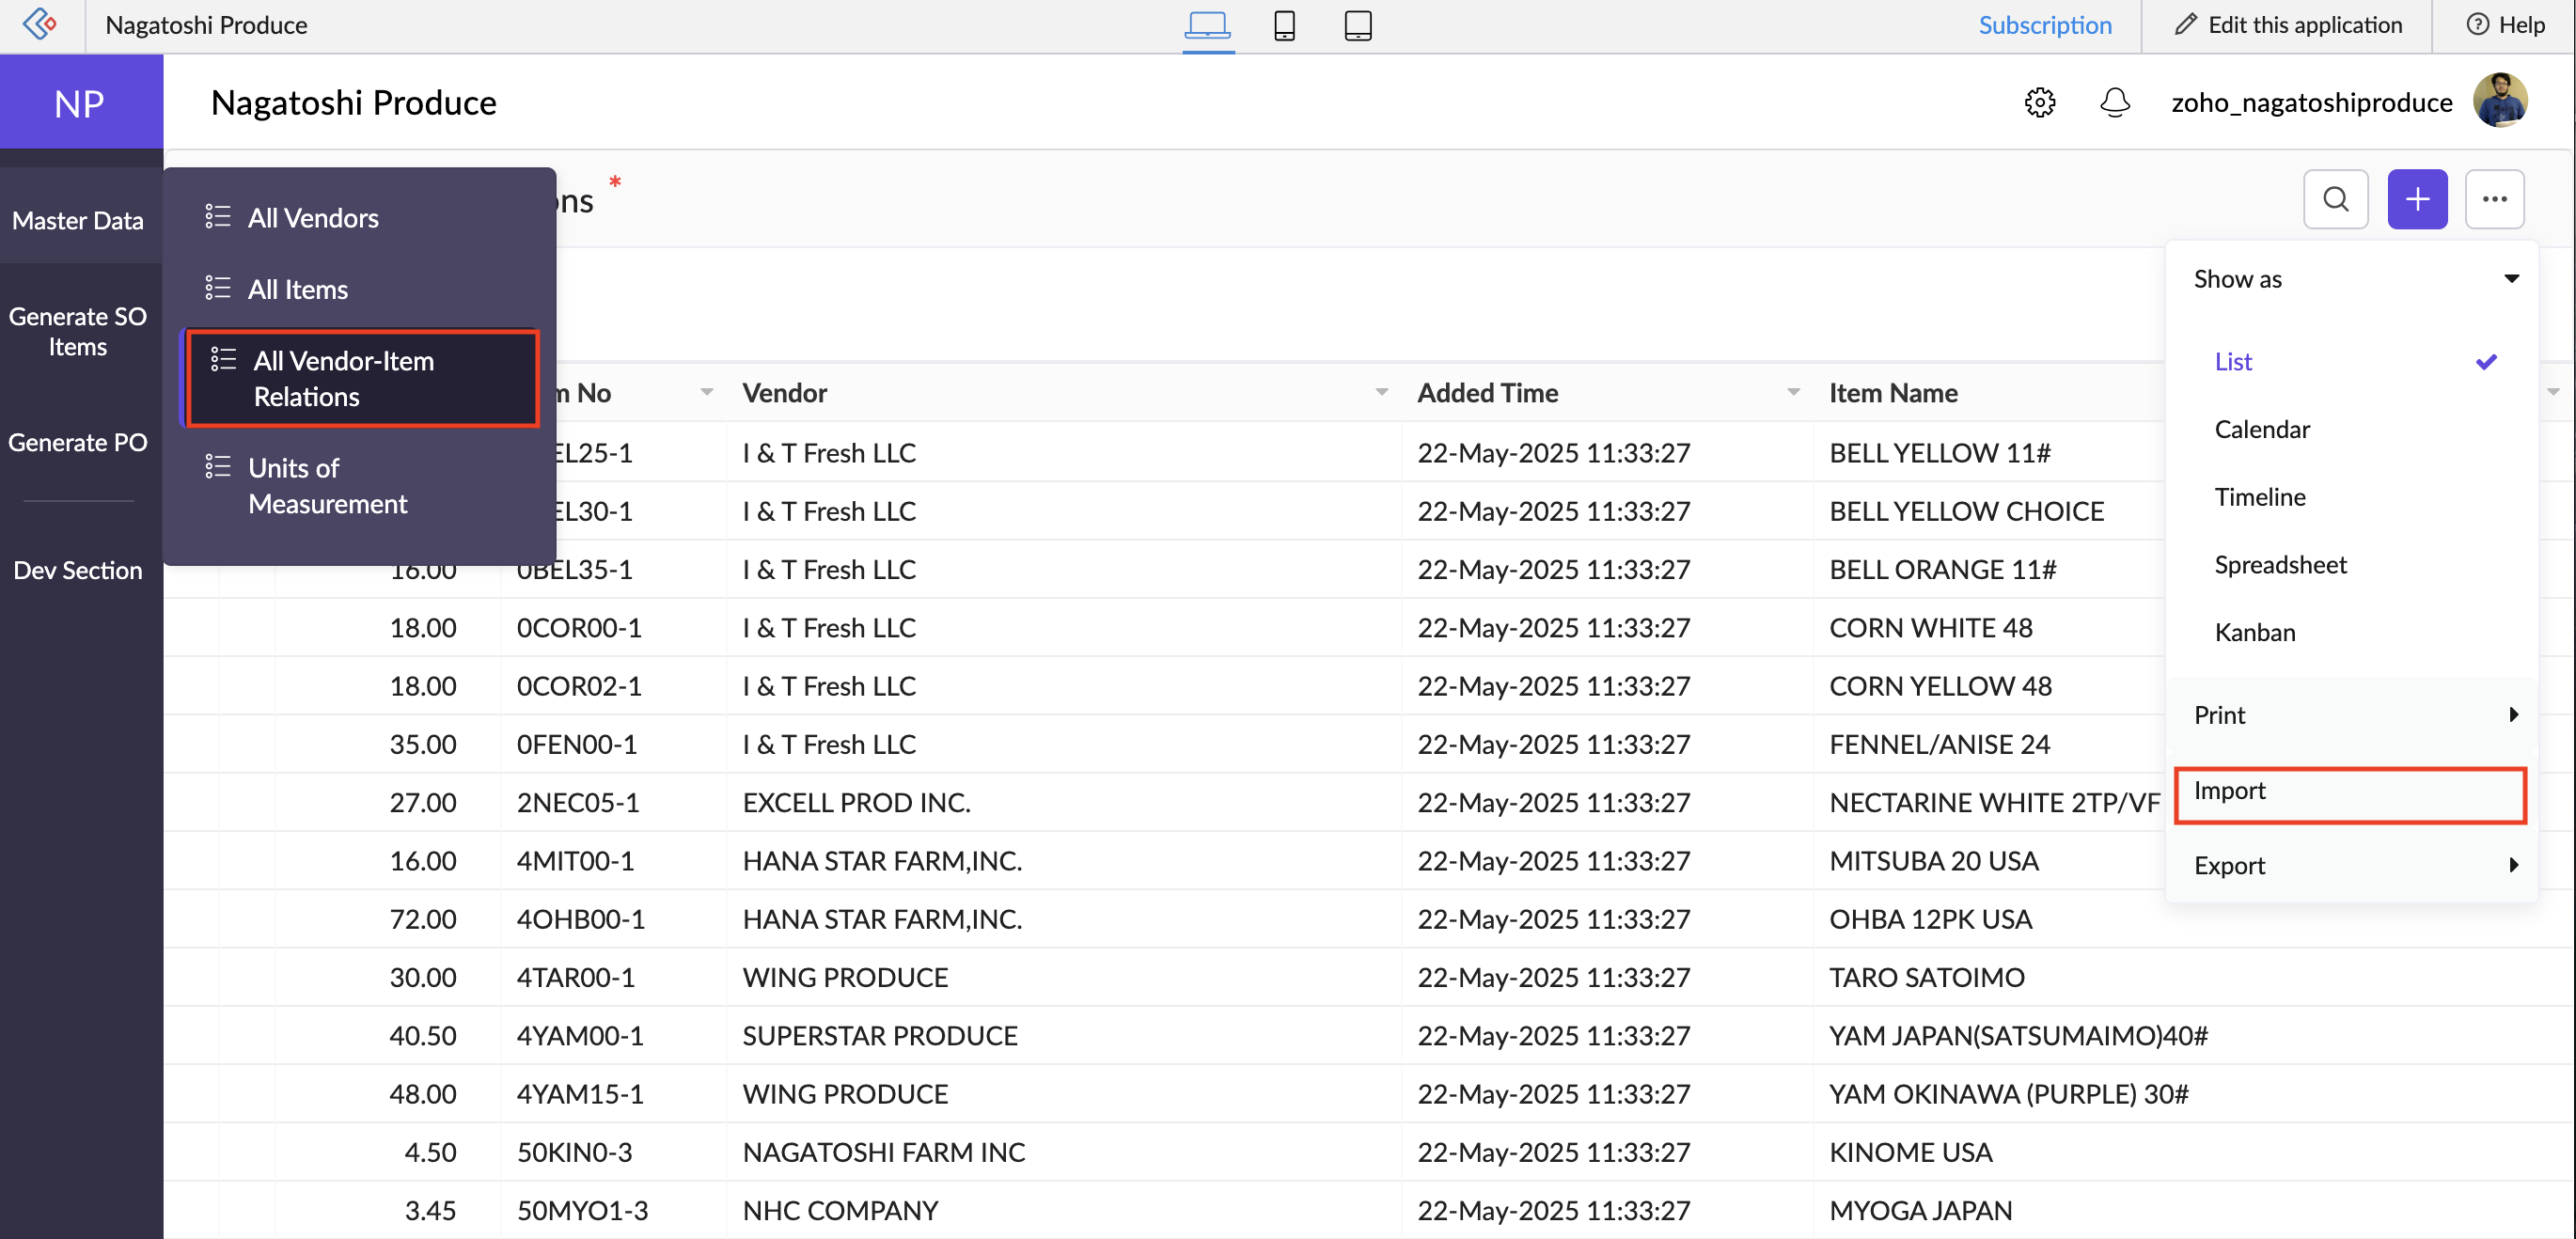The image size is (2576, 1239).
Task: Click item name YAM OKINAWA (PURPLE) 30#
Action: [2008, 1094]
